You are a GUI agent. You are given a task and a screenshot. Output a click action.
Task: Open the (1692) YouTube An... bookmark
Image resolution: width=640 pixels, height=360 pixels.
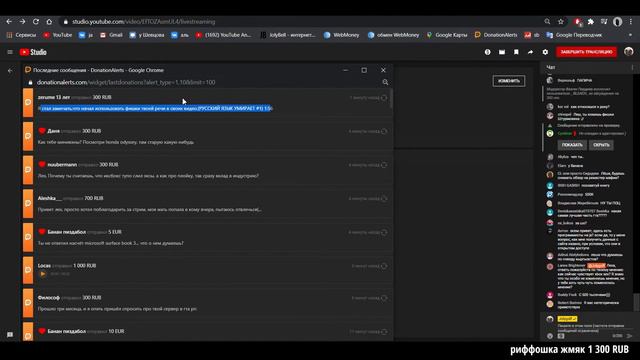224,35
